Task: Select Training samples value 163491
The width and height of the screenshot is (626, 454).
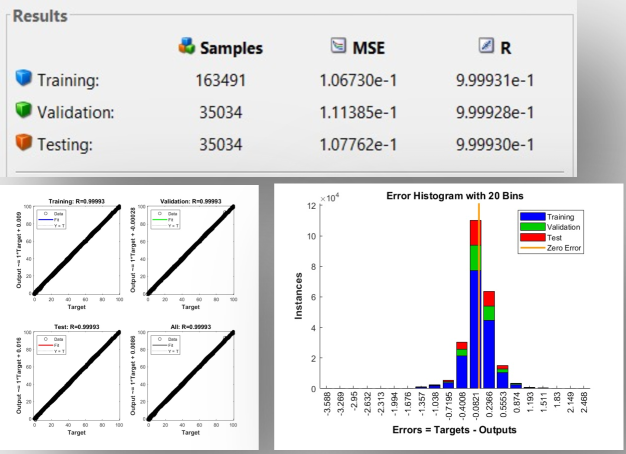Action: click(220, 81)
